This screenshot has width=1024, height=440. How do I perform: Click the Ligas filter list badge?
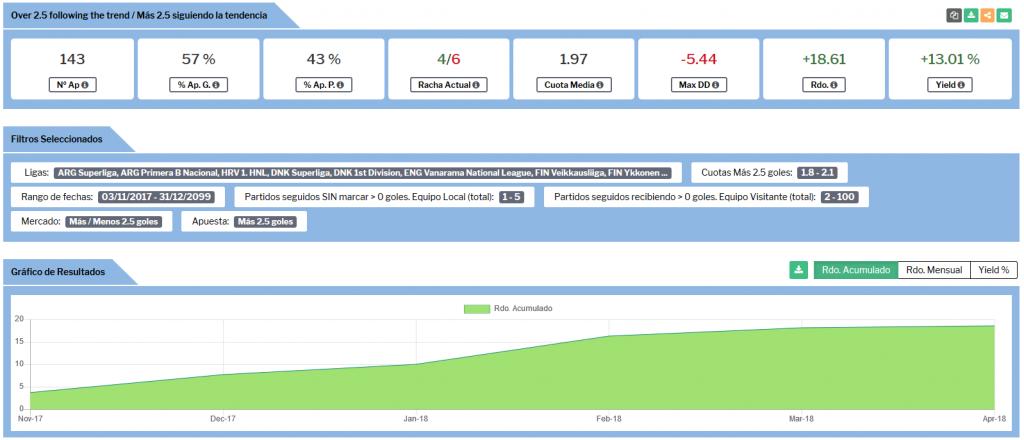tap(367, 172)
